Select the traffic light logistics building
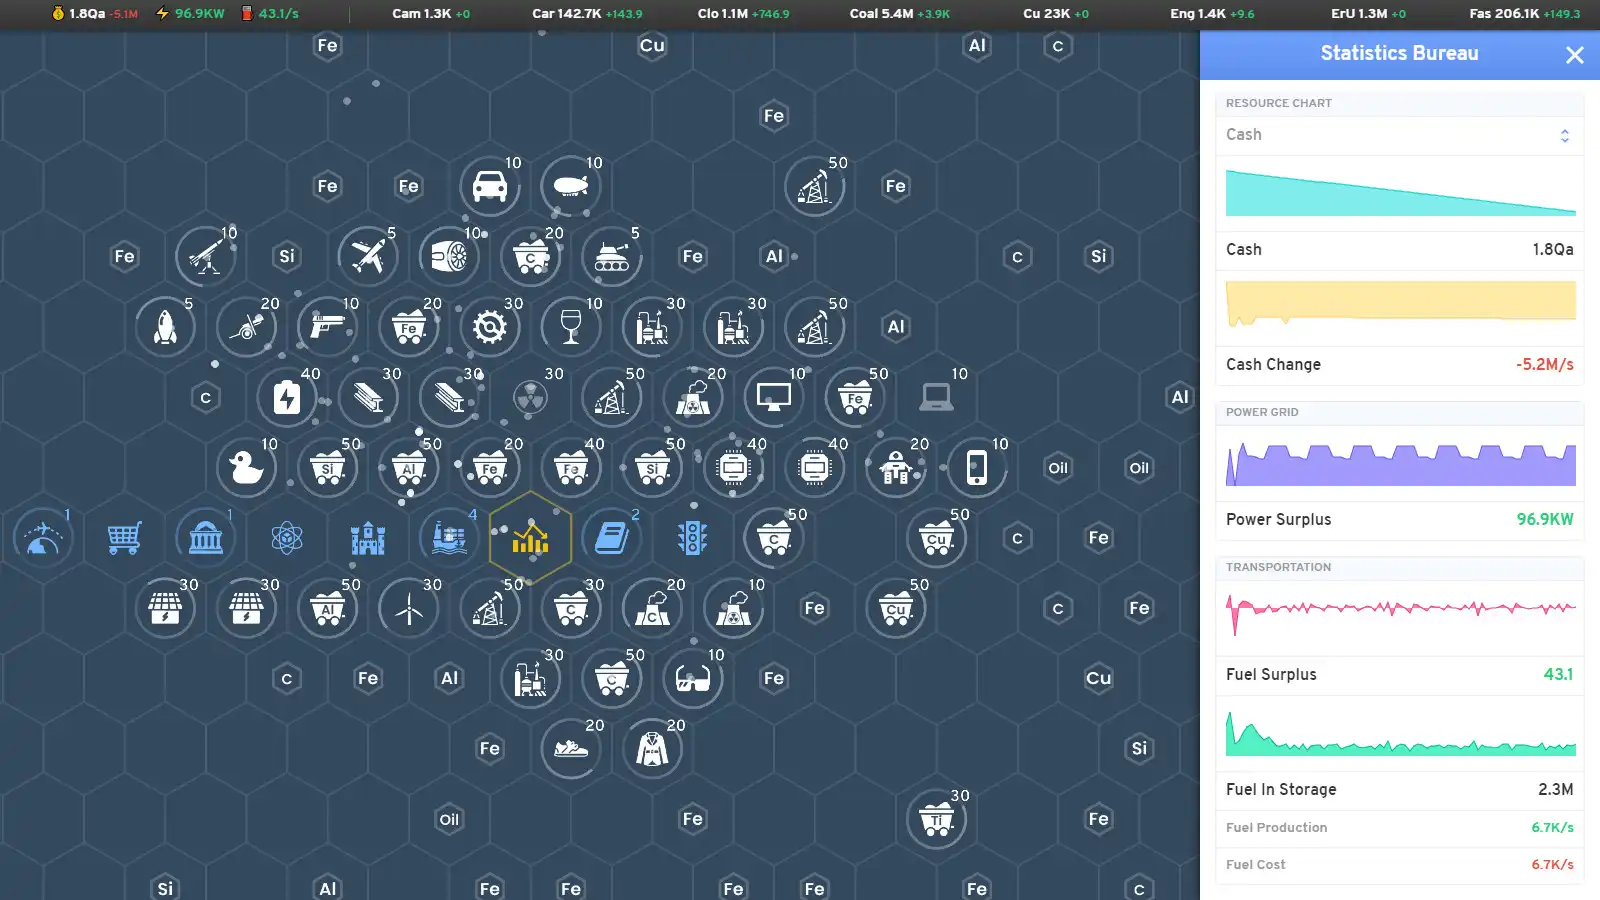 (x=692, y=538)
